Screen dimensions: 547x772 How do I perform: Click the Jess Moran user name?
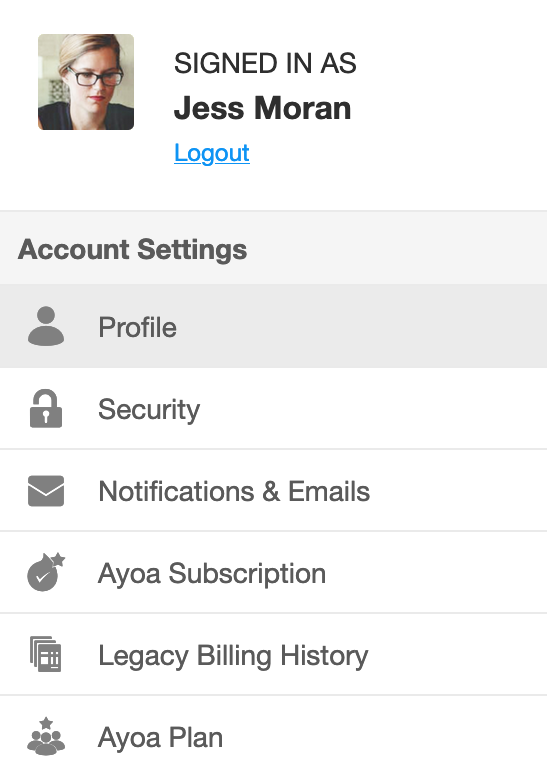tap(262, 108)
